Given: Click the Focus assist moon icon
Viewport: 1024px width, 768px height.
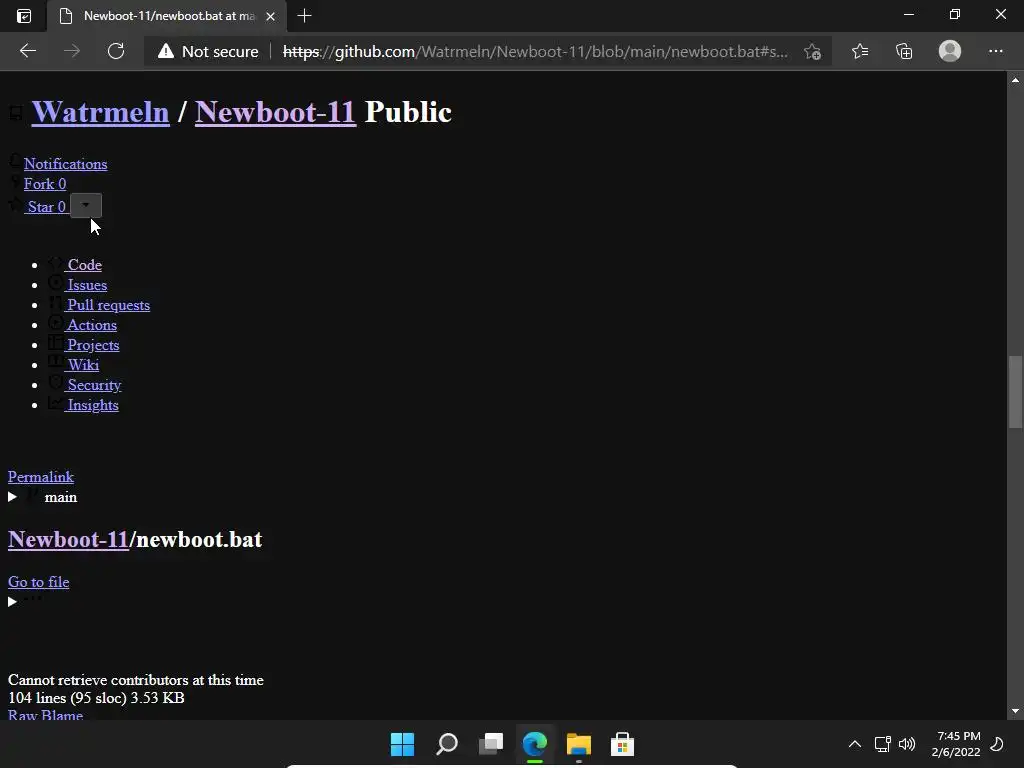Looking at the screenshot, I should (997, 744).
